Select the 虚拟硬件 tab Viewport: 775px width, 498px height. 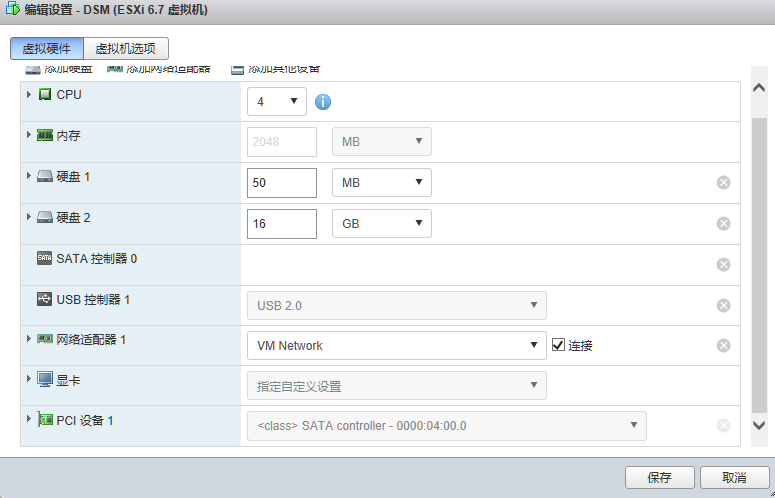pos(47,48)
